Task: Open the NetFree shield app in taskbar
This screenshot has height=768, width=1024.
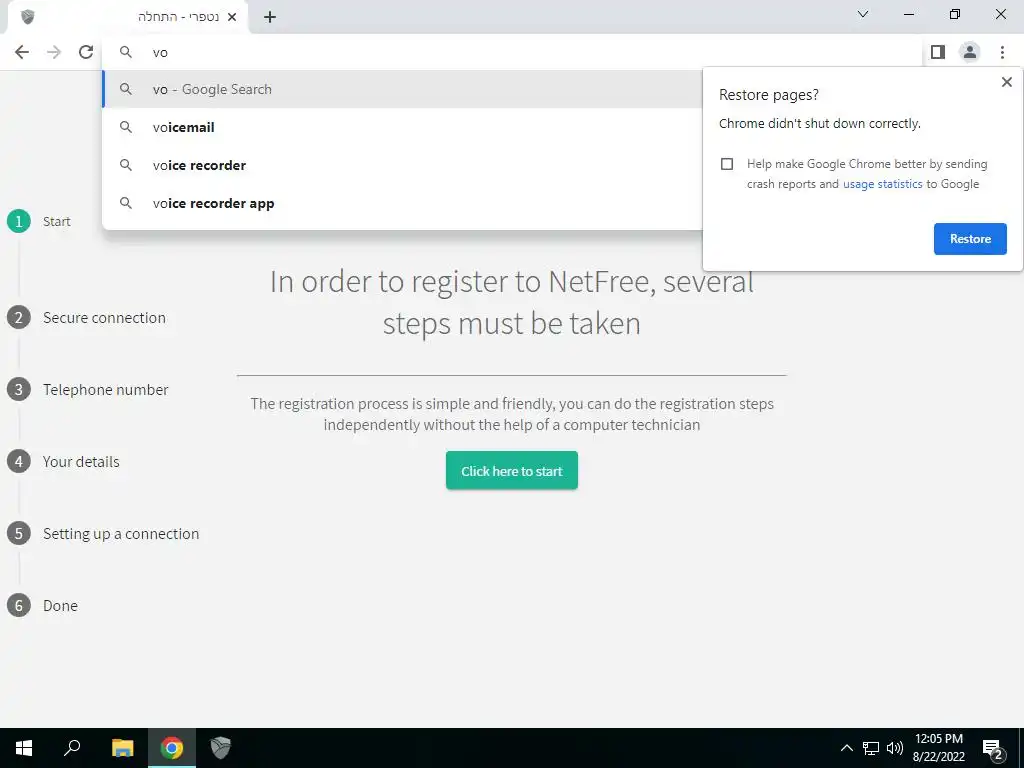Action: coord(221,748)
